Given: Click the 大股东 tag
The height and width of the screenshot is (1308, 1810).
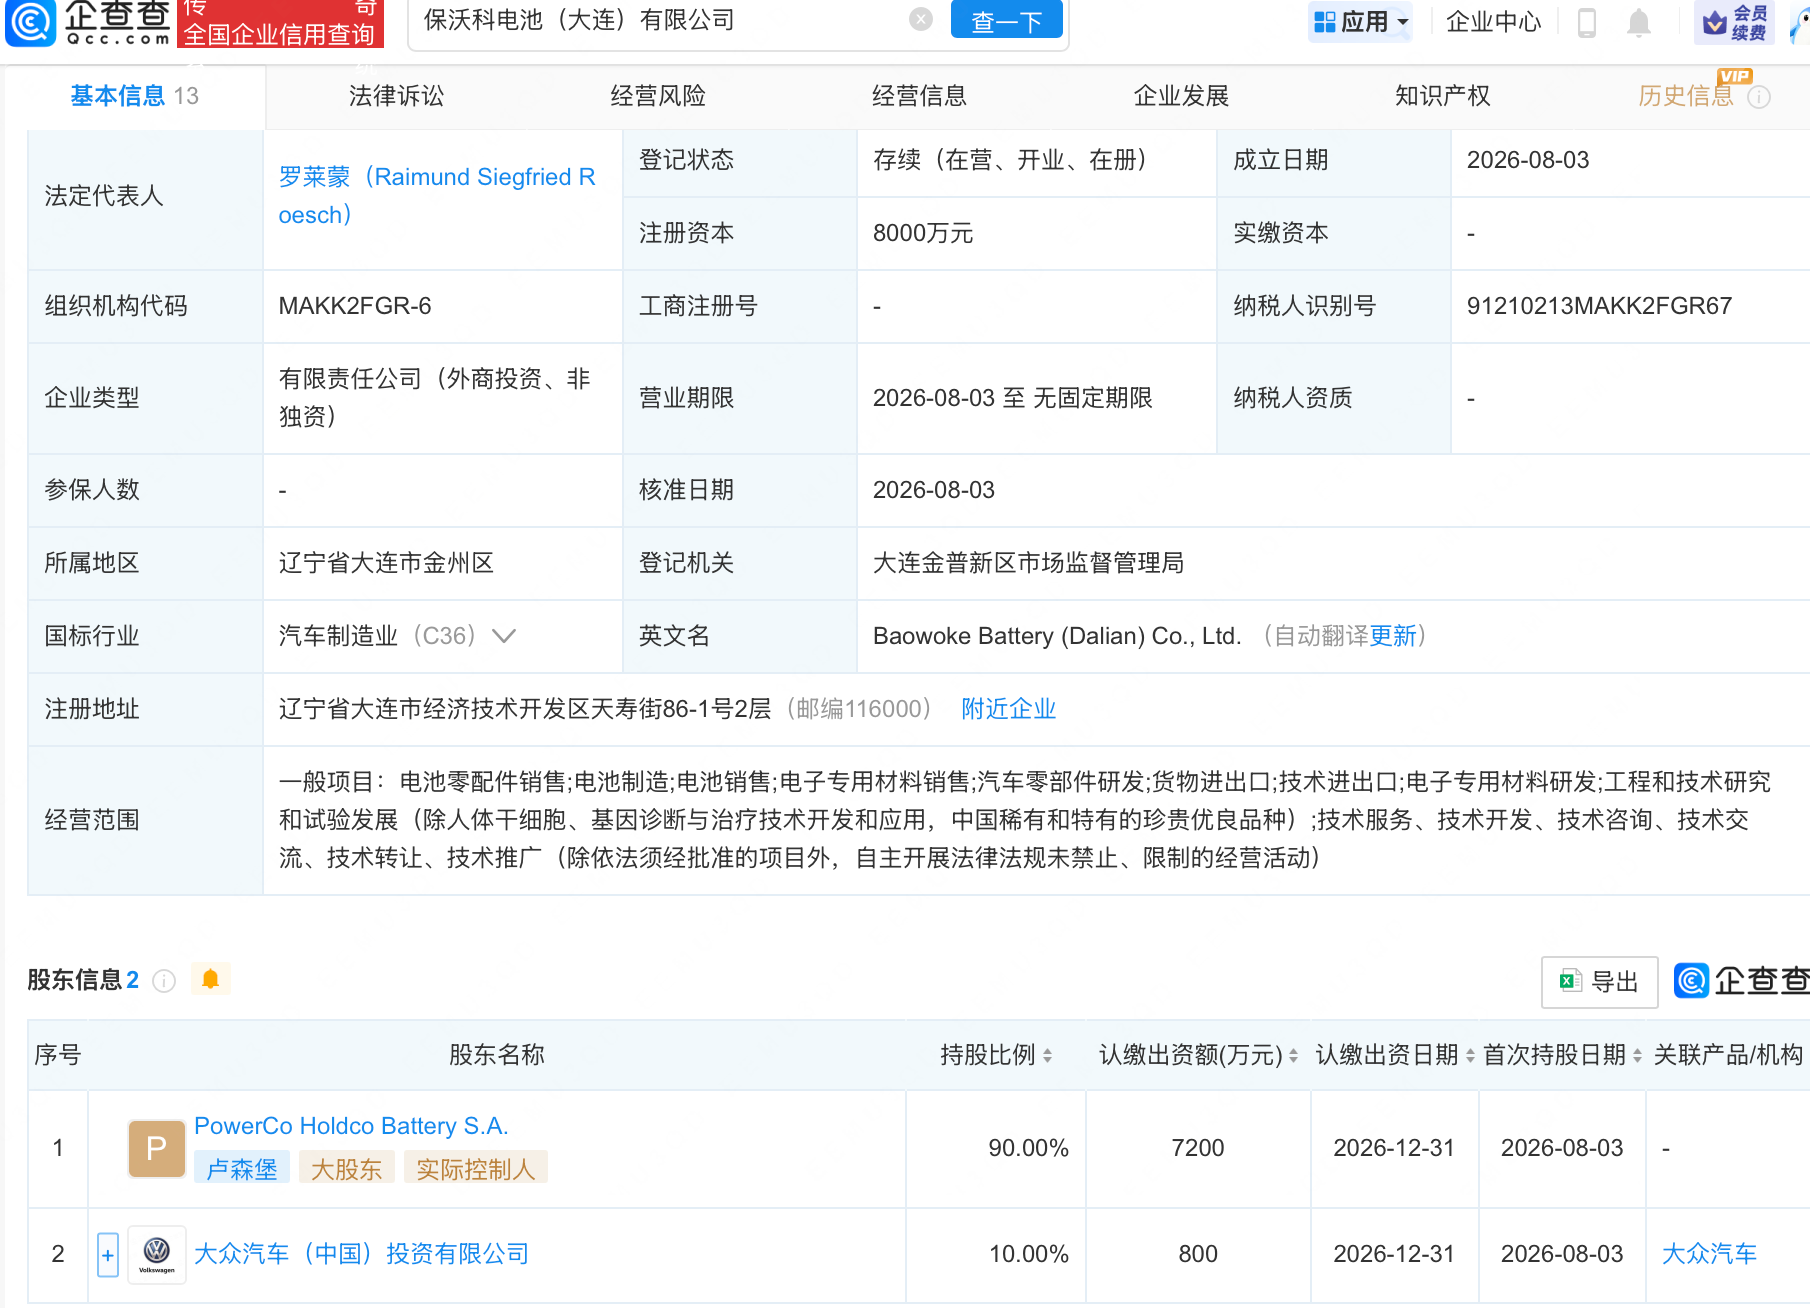Looking at the screenshot, I should coord(347,1168).
